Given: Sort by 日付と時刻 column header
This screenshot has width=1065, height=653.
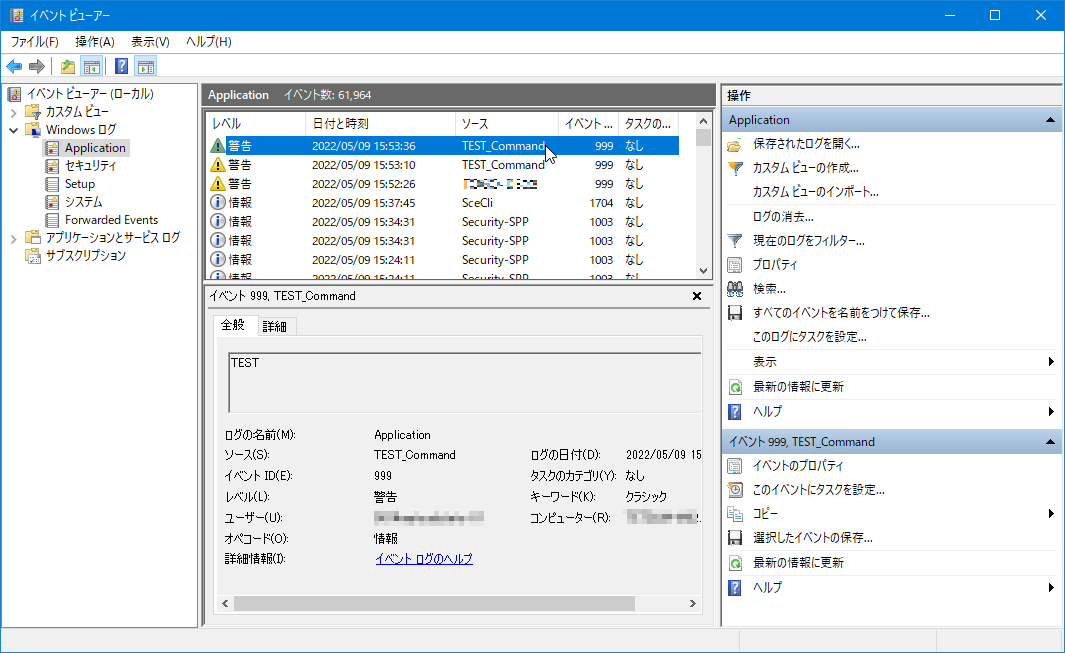Looking at the screenshot, I should pos(340,124).
